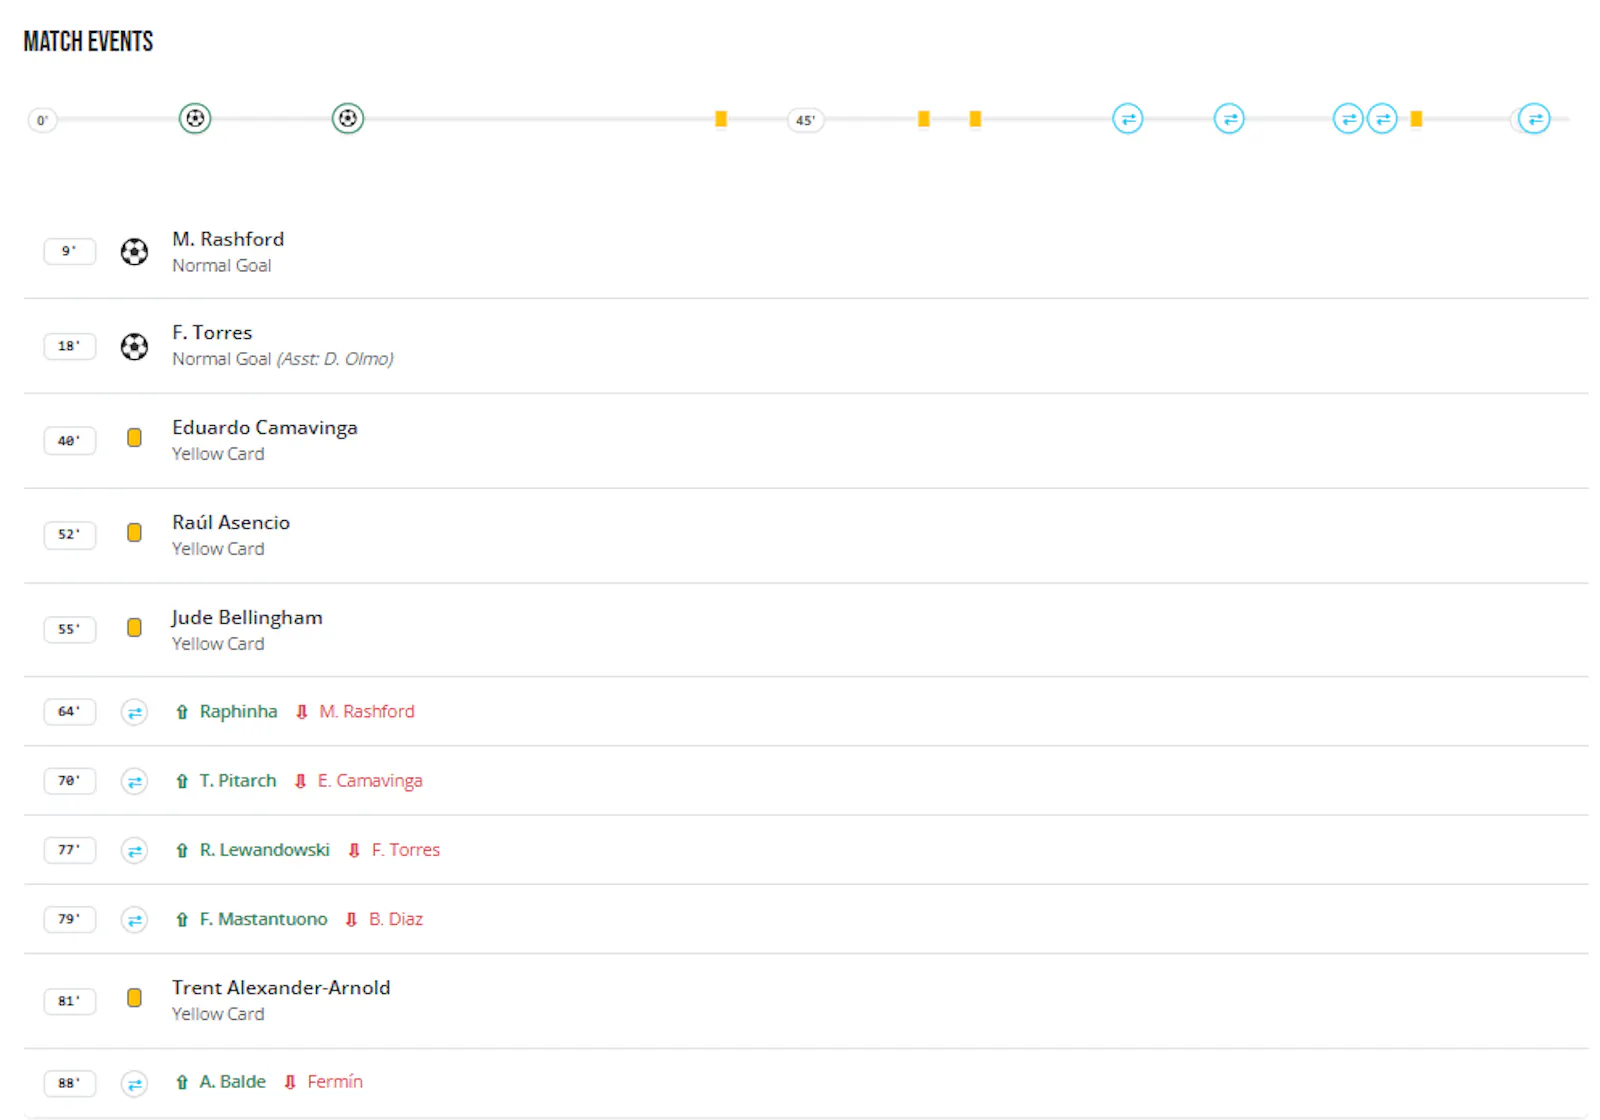This screenshot has height=1120, width=1600.
Task: Click the 81' minute badge
Action: pos(69,1001)
